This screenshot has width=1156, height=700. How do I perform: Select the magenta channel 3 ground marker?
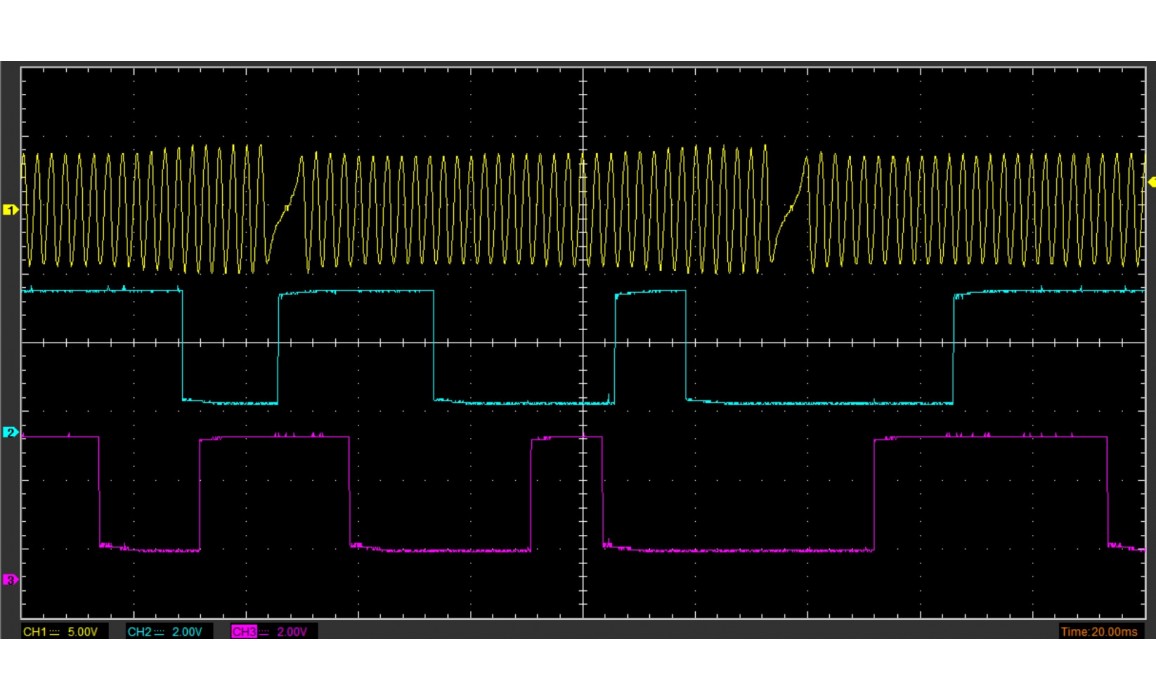pyautogui.click(x=11, y=580)
